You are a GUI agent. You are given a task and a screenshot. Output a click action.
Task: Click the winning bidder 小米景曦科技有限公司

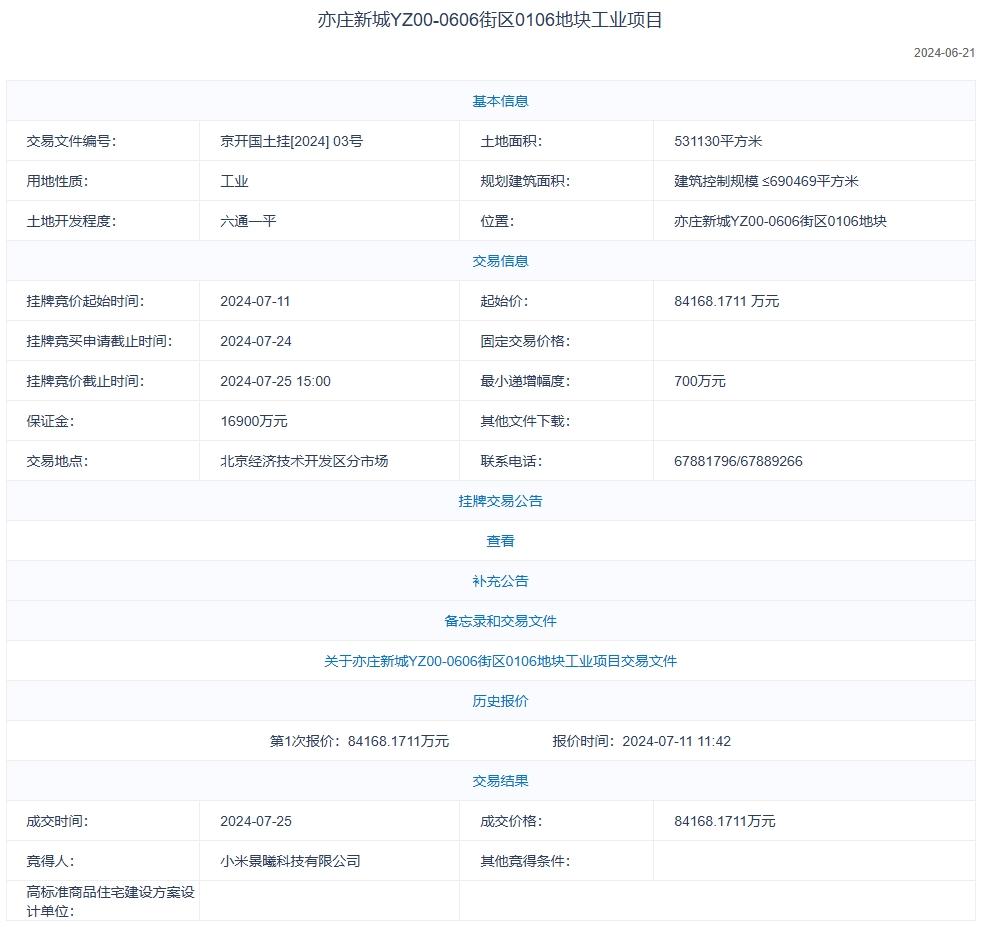point(290,861)
